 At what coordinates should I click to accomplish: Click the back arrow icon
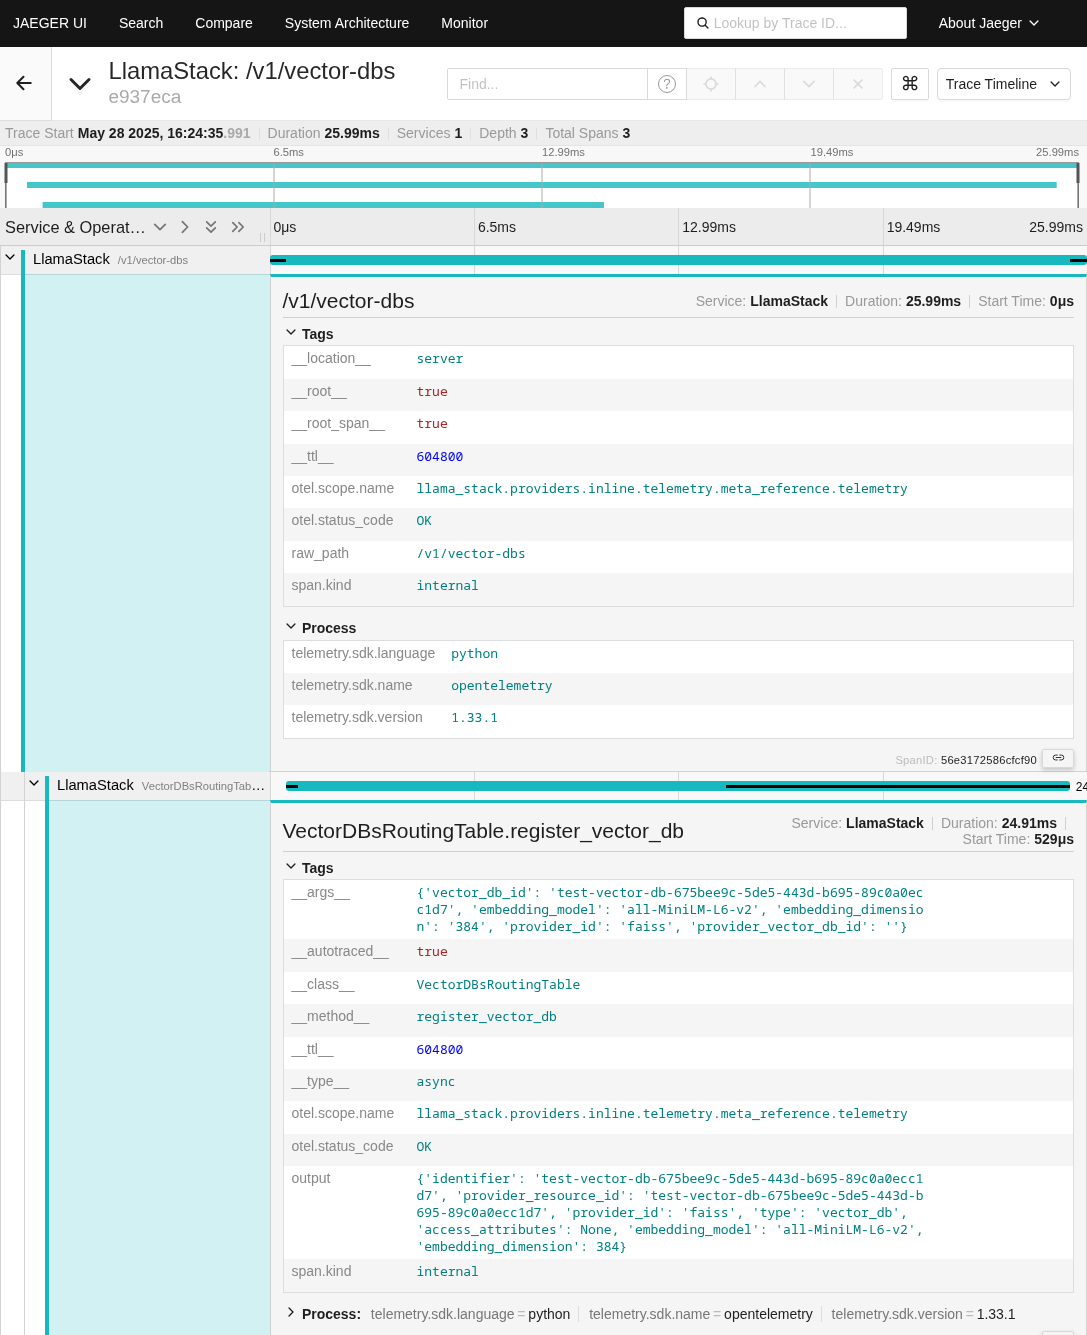tap(24, 84)
